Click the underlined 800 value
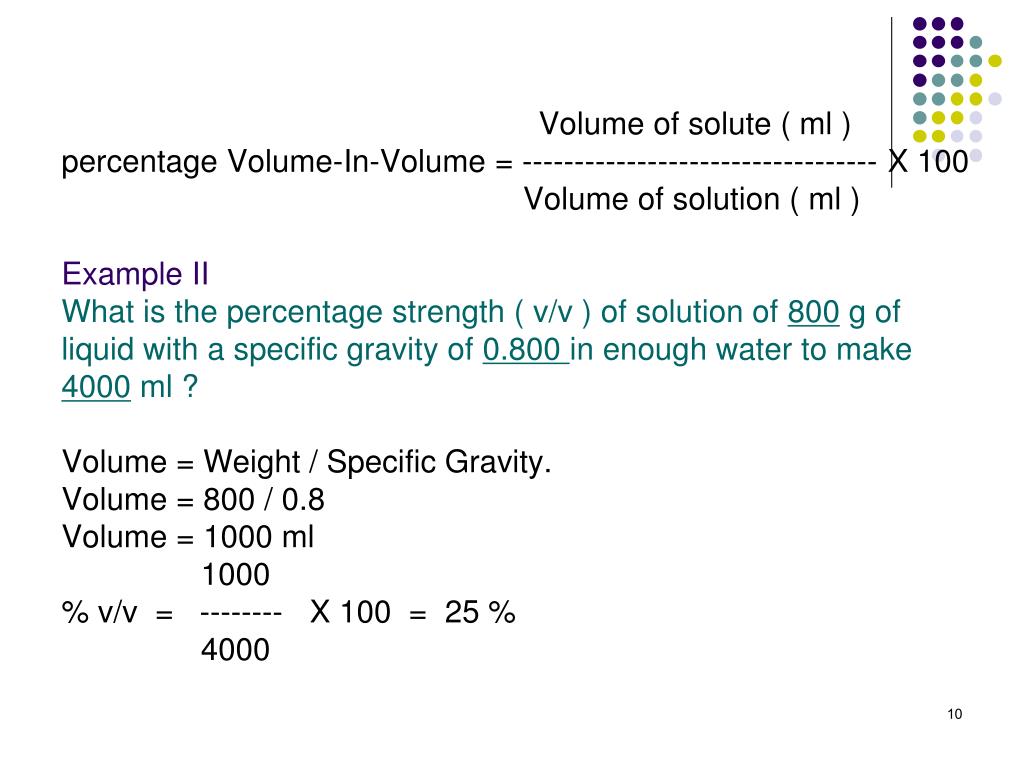 [813, 312]
